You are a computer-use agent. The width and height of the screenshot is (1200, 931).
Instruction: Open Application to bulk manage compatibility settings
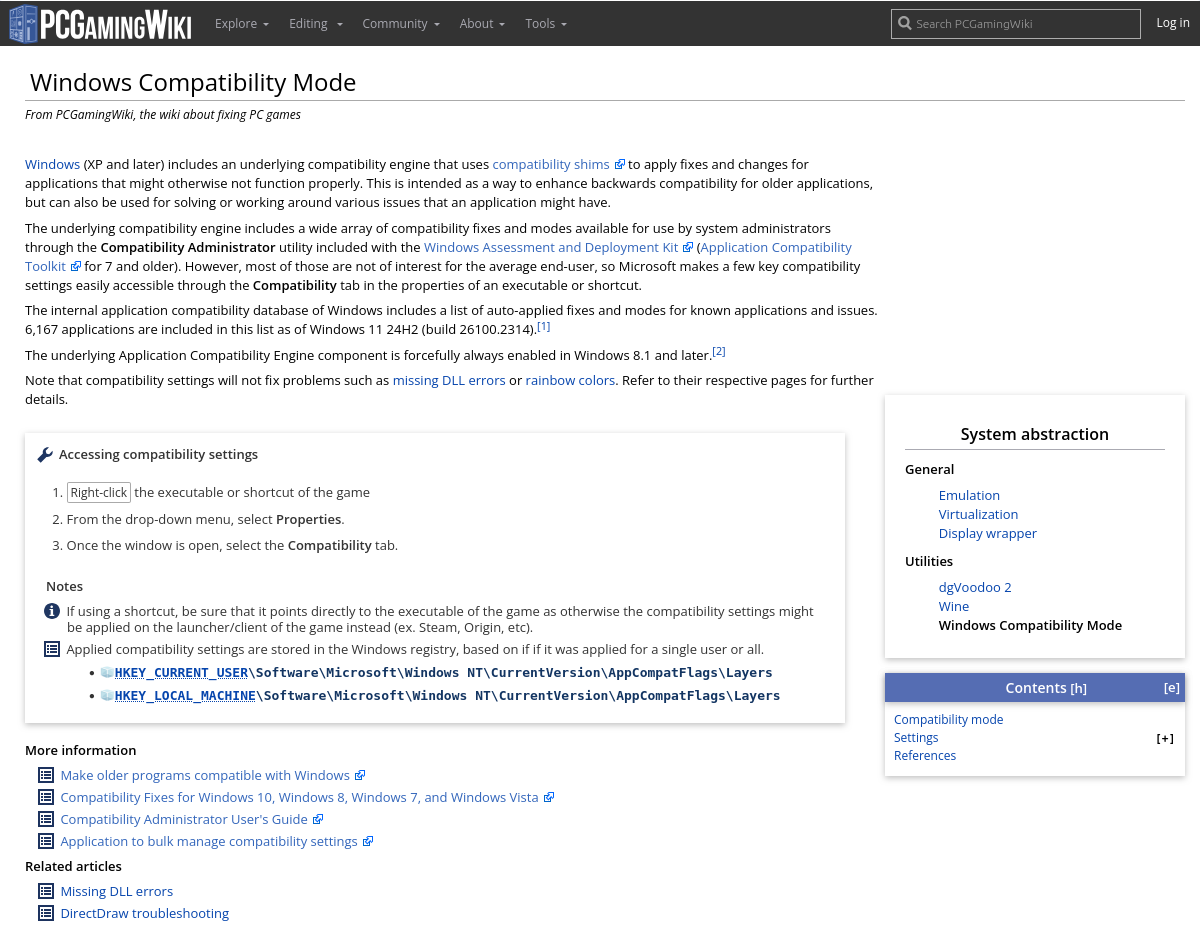[209, 841]
